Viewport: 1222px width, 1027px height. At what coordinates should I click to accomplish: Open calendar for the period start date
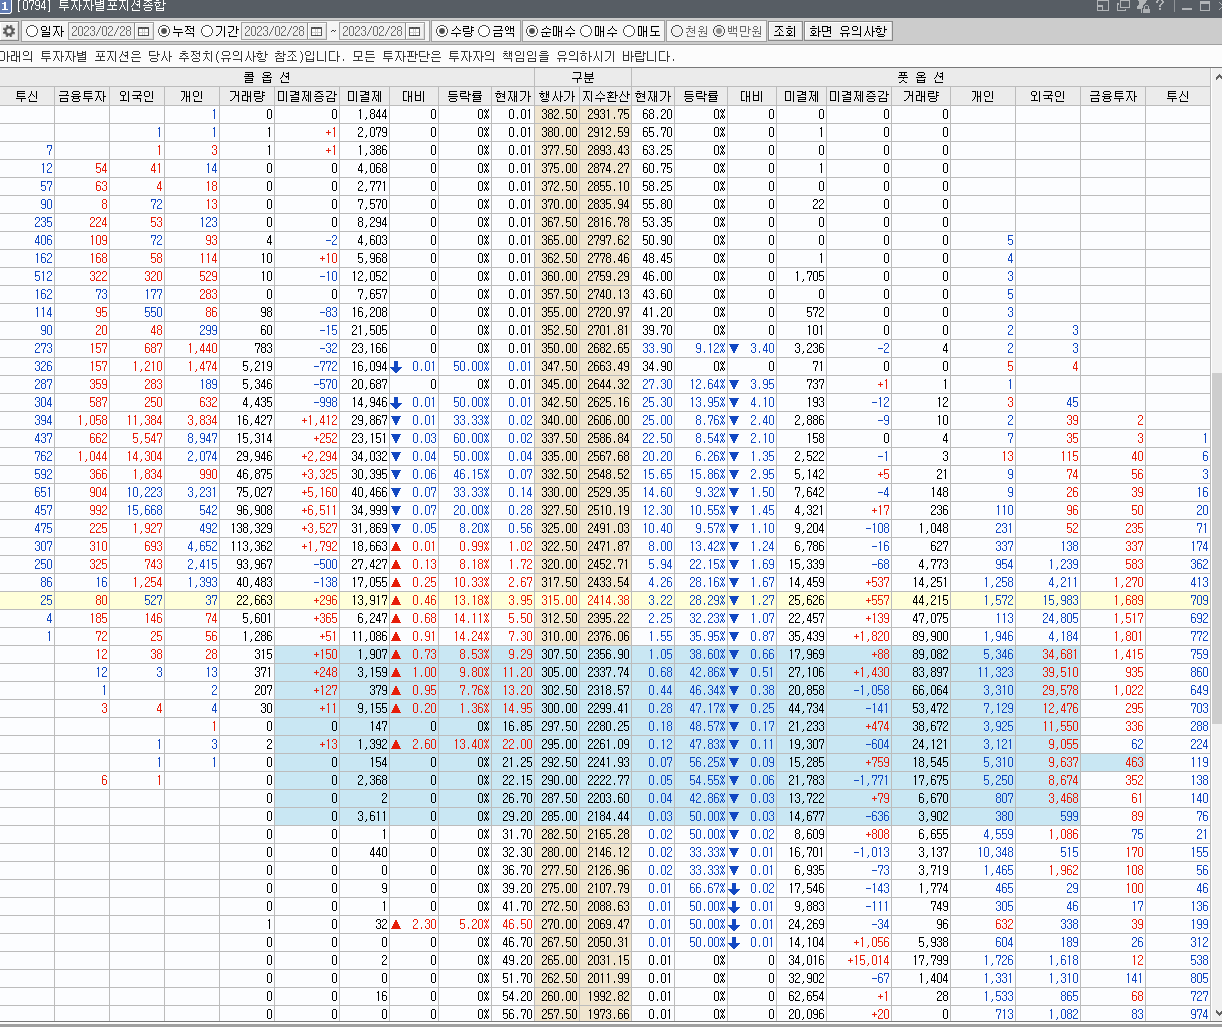317,31
